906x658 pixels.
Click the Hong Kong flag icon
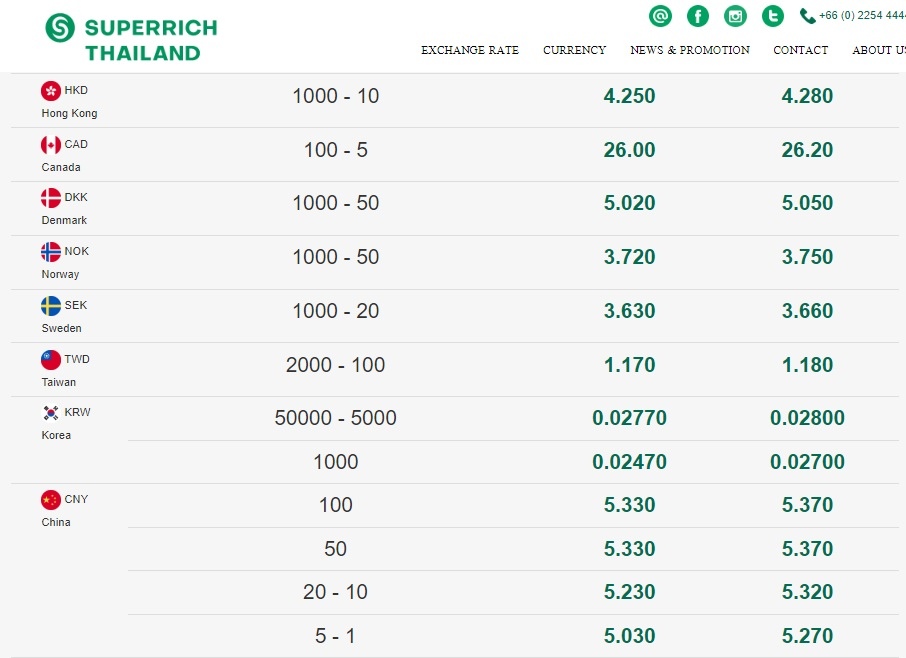point(51,91)
